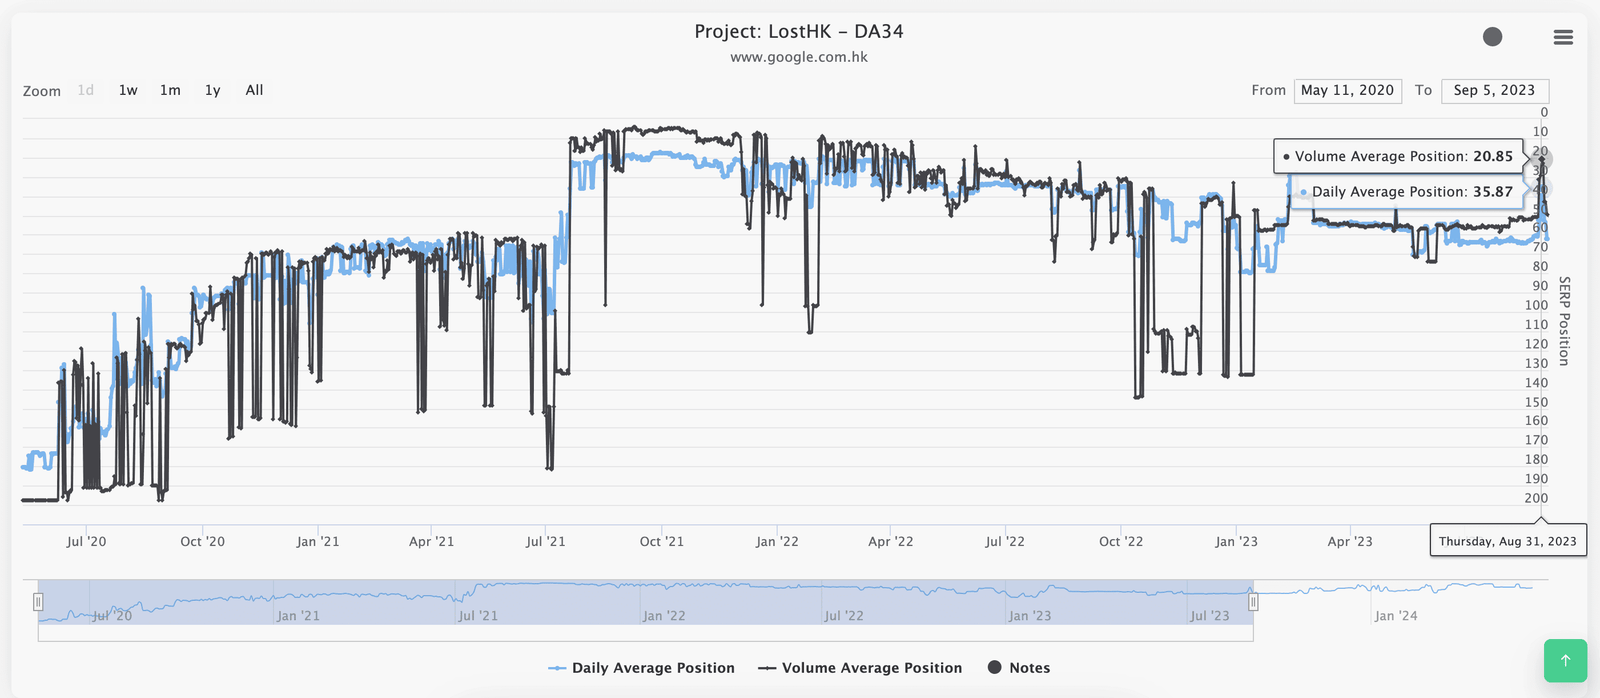The image size is (1600, 698).
Task: Set zoom range to 1m
Action: click(x=170, y=90)
